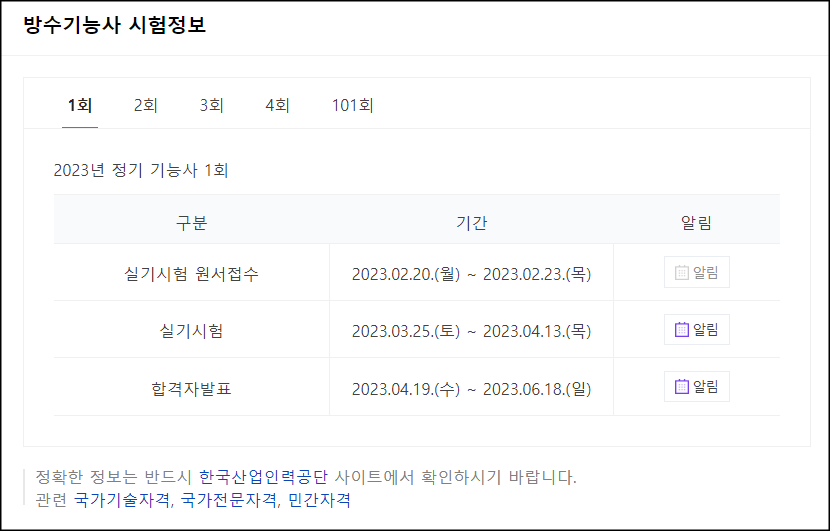Viewport: 830px width, 531px height.
Task: Switch to the 2회 tab
Action: pyautogui.click(x=146, y=105)
